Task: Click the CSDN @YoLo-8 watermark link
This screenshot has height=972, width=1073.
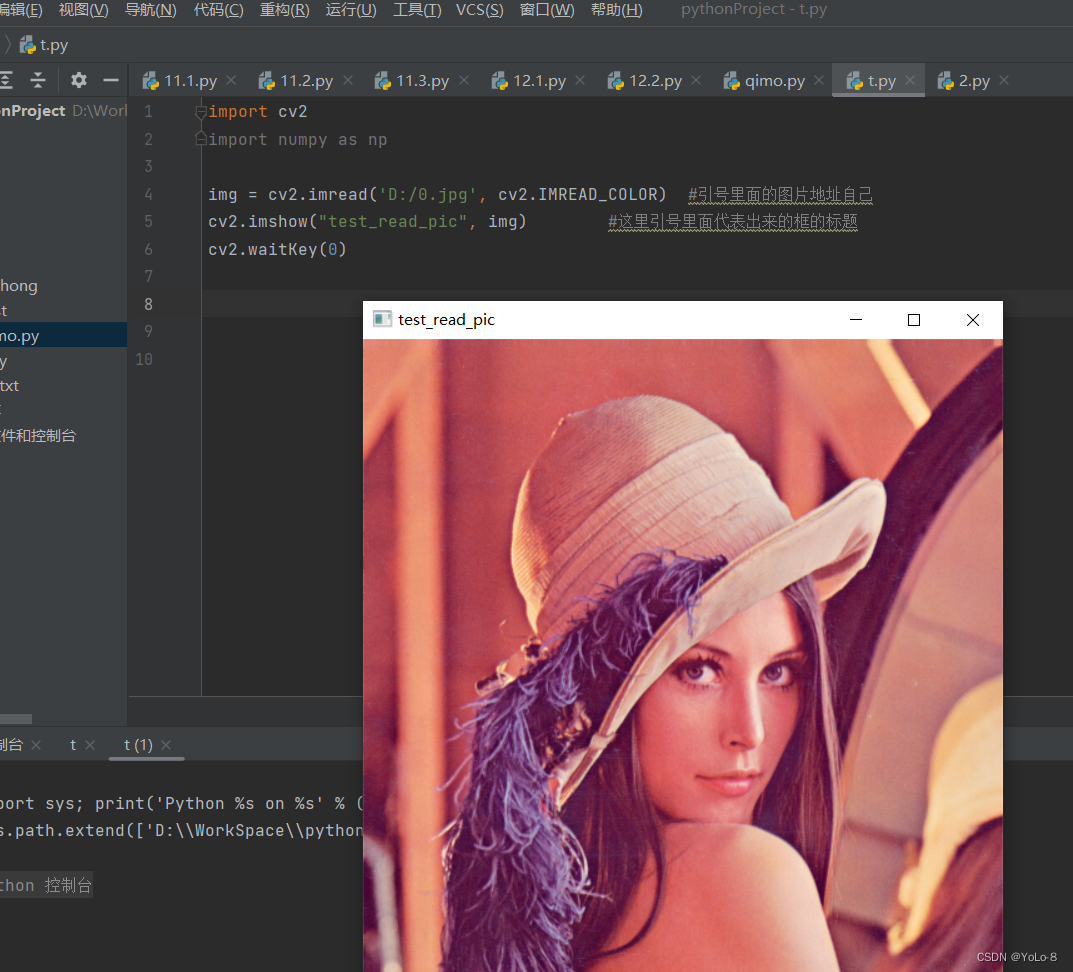Action: coord(1016,956)
